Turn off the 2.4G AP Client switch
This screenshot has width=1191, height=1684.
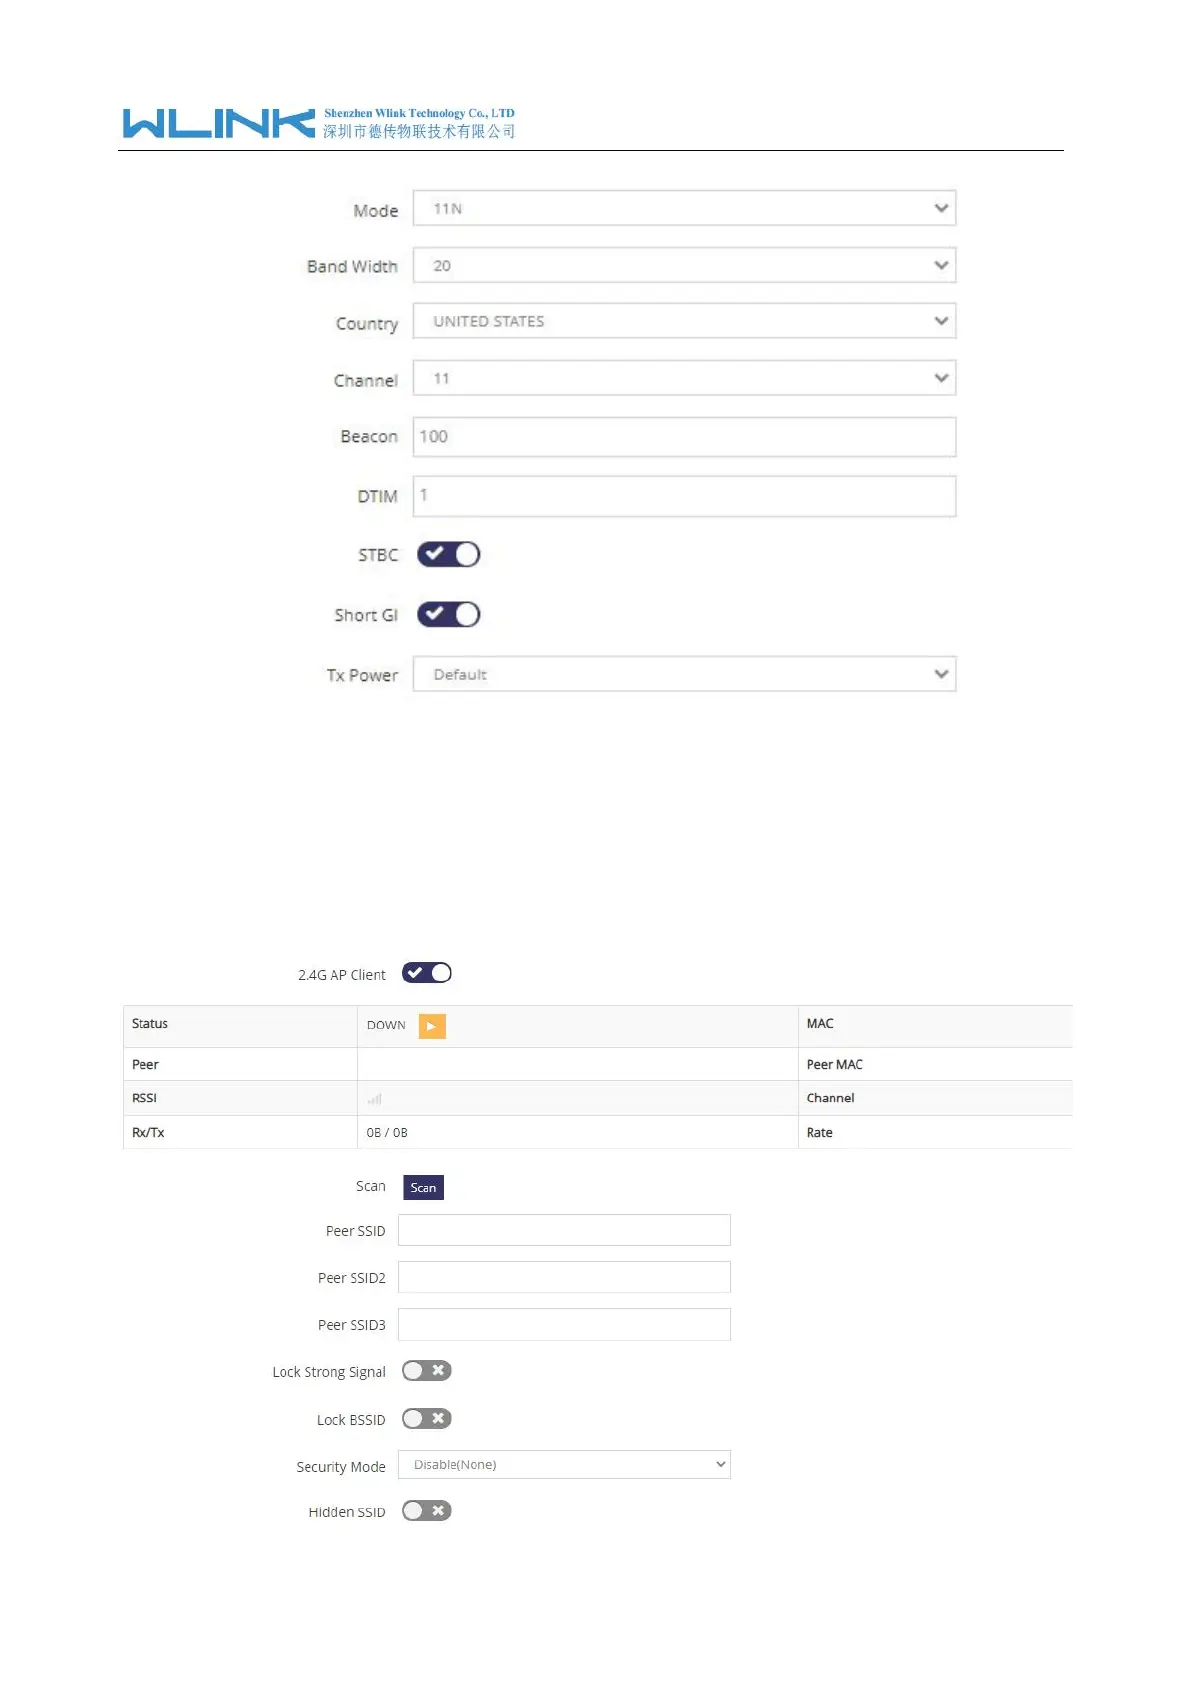point(427,973)
